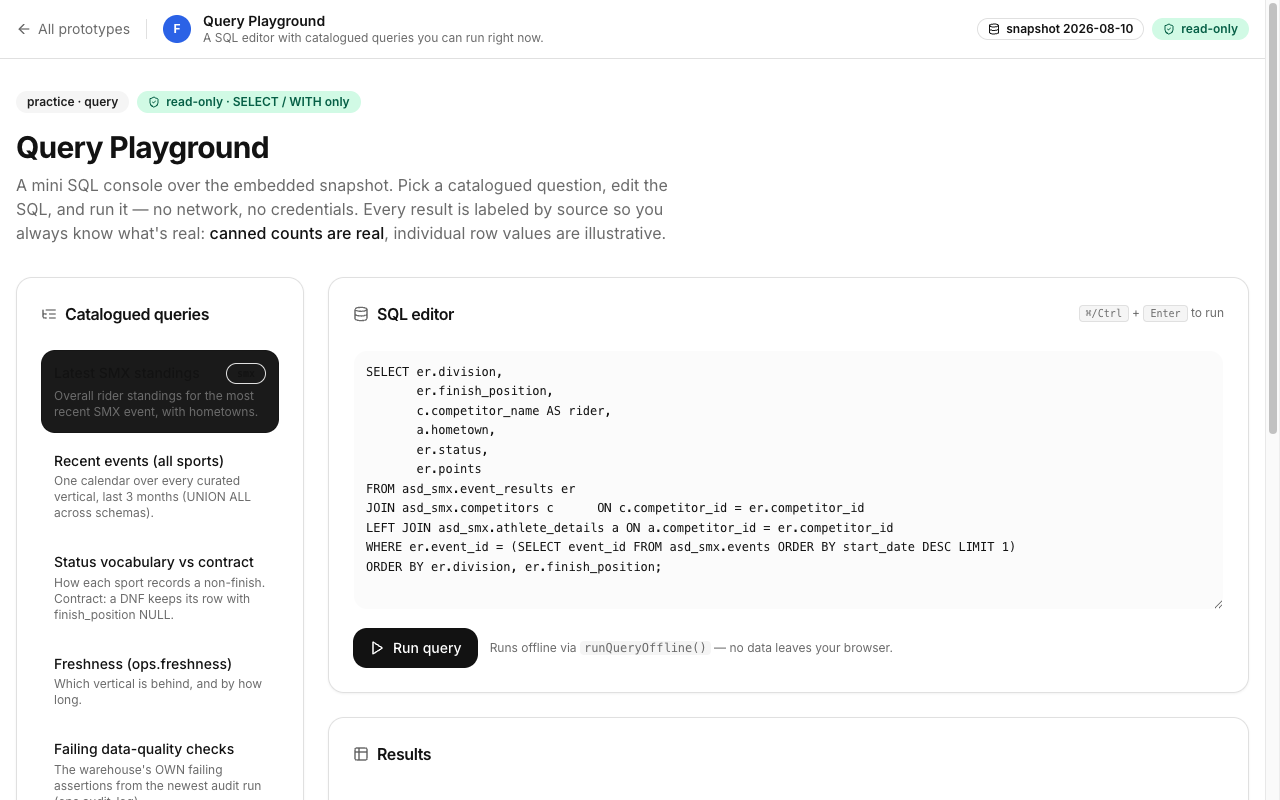Click the Catalogued queries list icon
The height and width of the screenshot is (800, 1280).
point(49,314)
